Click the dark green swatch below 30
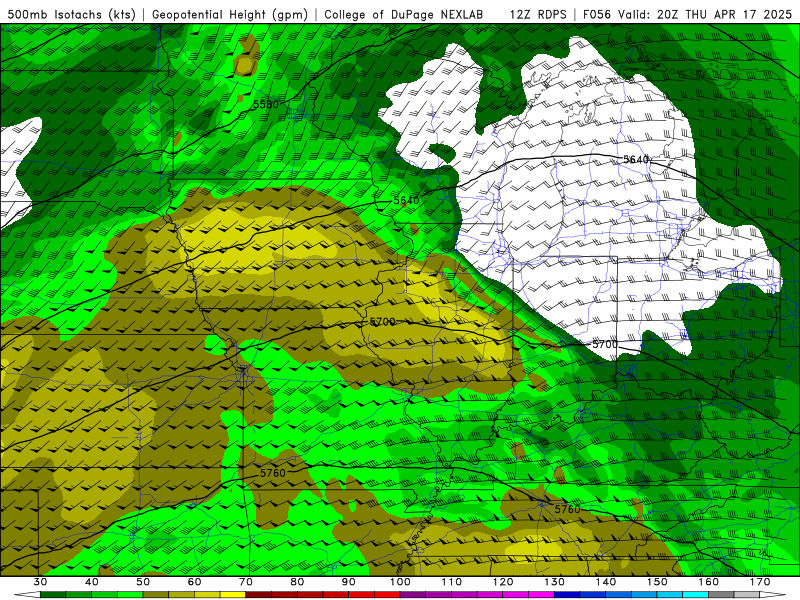 [53, 595]
